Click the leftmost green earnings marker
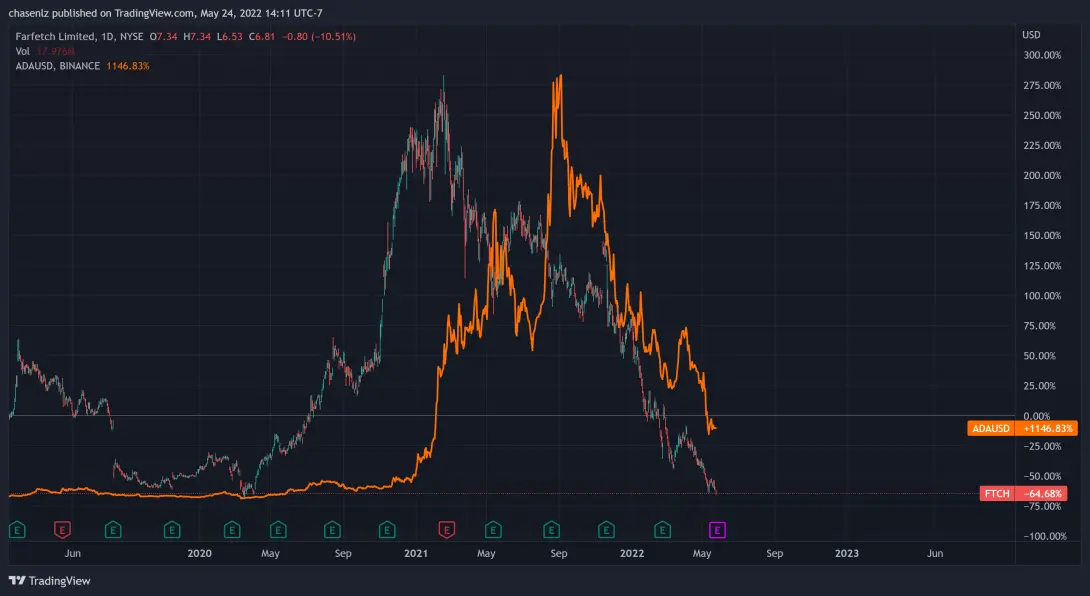Viewport: 1090px width, 596px height. click(x=17, y=531)
